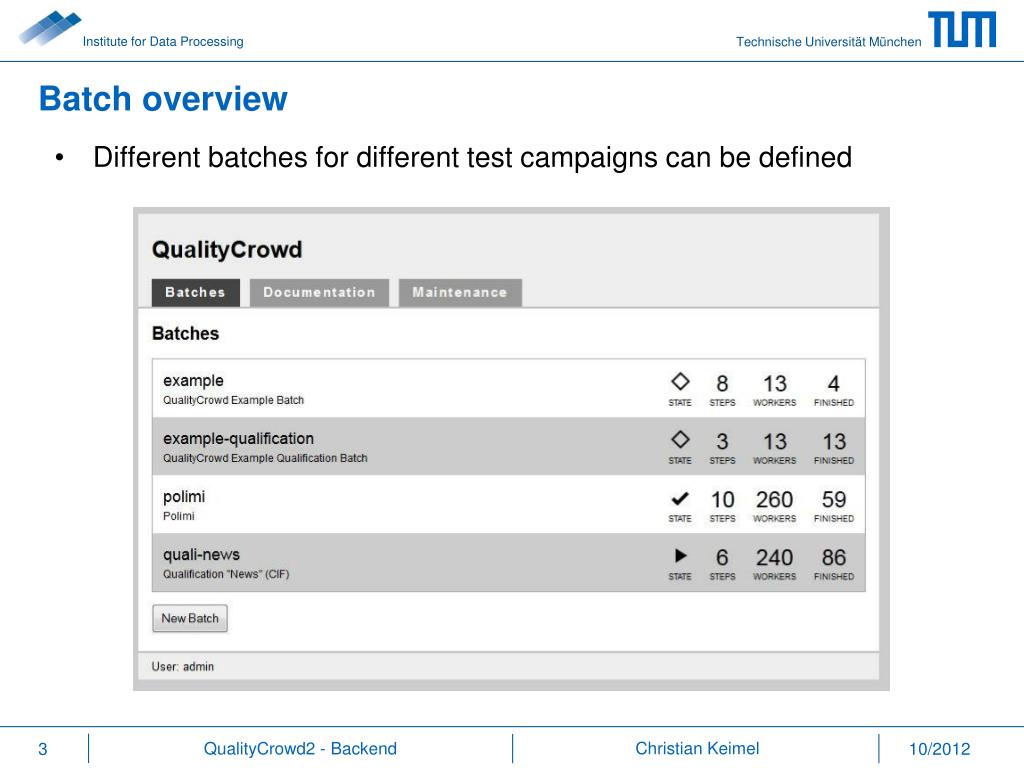The width and height of the screenshot is (1024, 768).
Task: Open the Maintenance tab
Action: tap(460, 293)
